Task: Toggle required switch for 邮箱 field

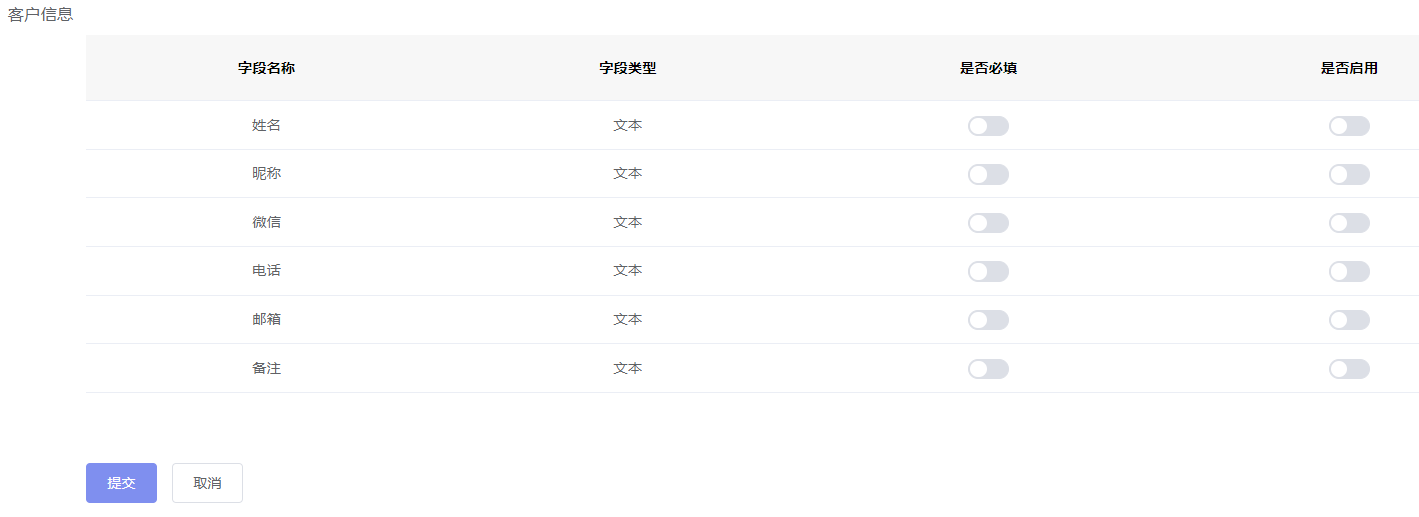Action: tap(988, 320)
